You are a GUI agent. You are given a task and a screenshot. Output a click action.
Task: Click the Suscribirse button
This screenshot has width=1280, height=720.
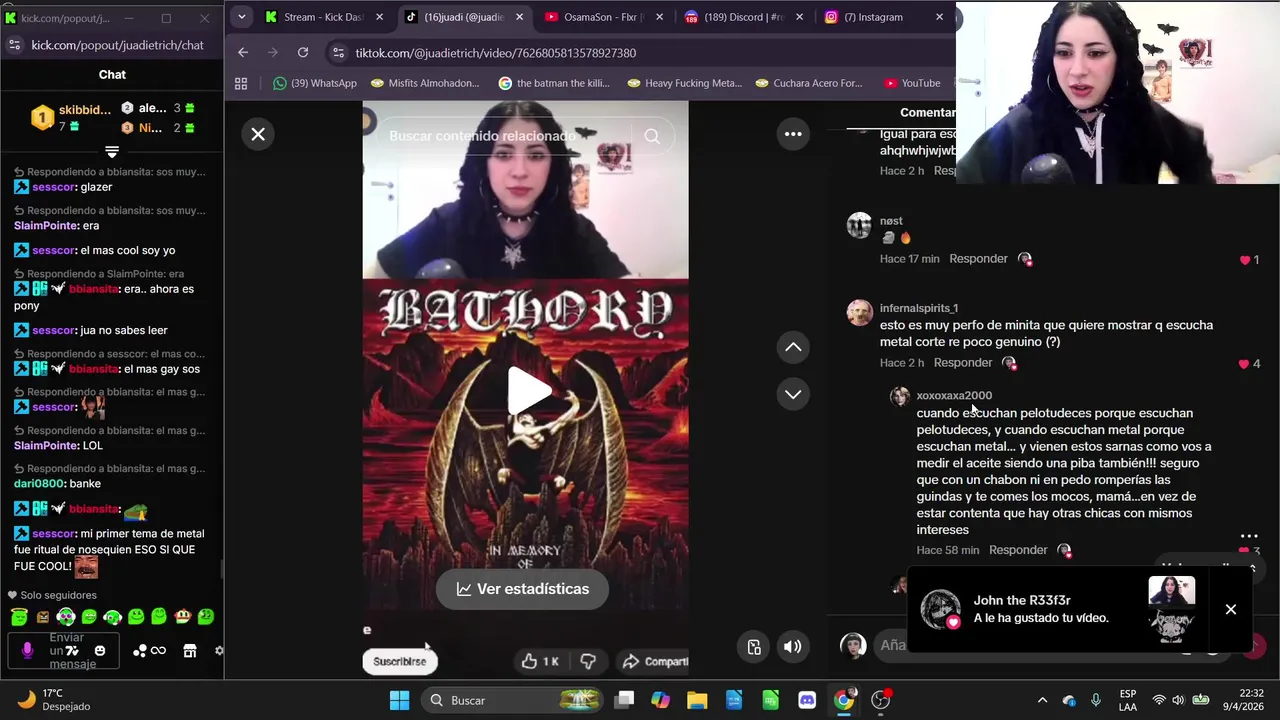click(399, 661)
